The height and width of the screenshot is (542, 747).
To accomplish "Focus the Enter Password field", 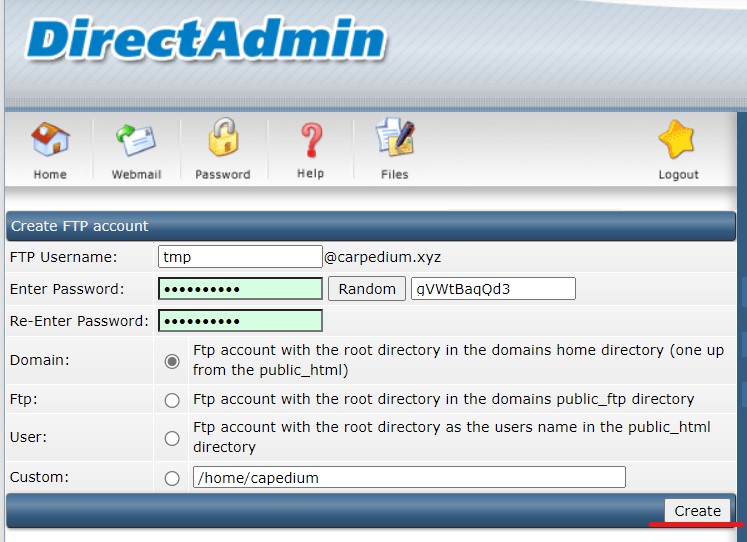I will (x=240, y=289).
